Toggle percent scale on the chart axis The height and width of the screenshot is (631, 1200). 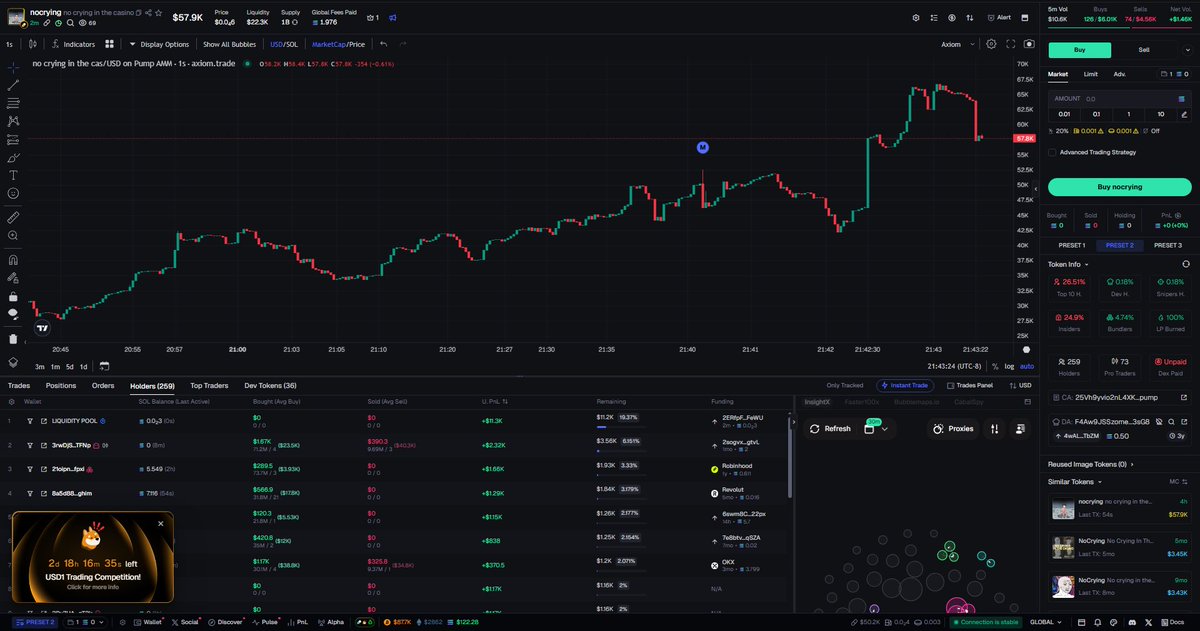[x=995, y=366]
